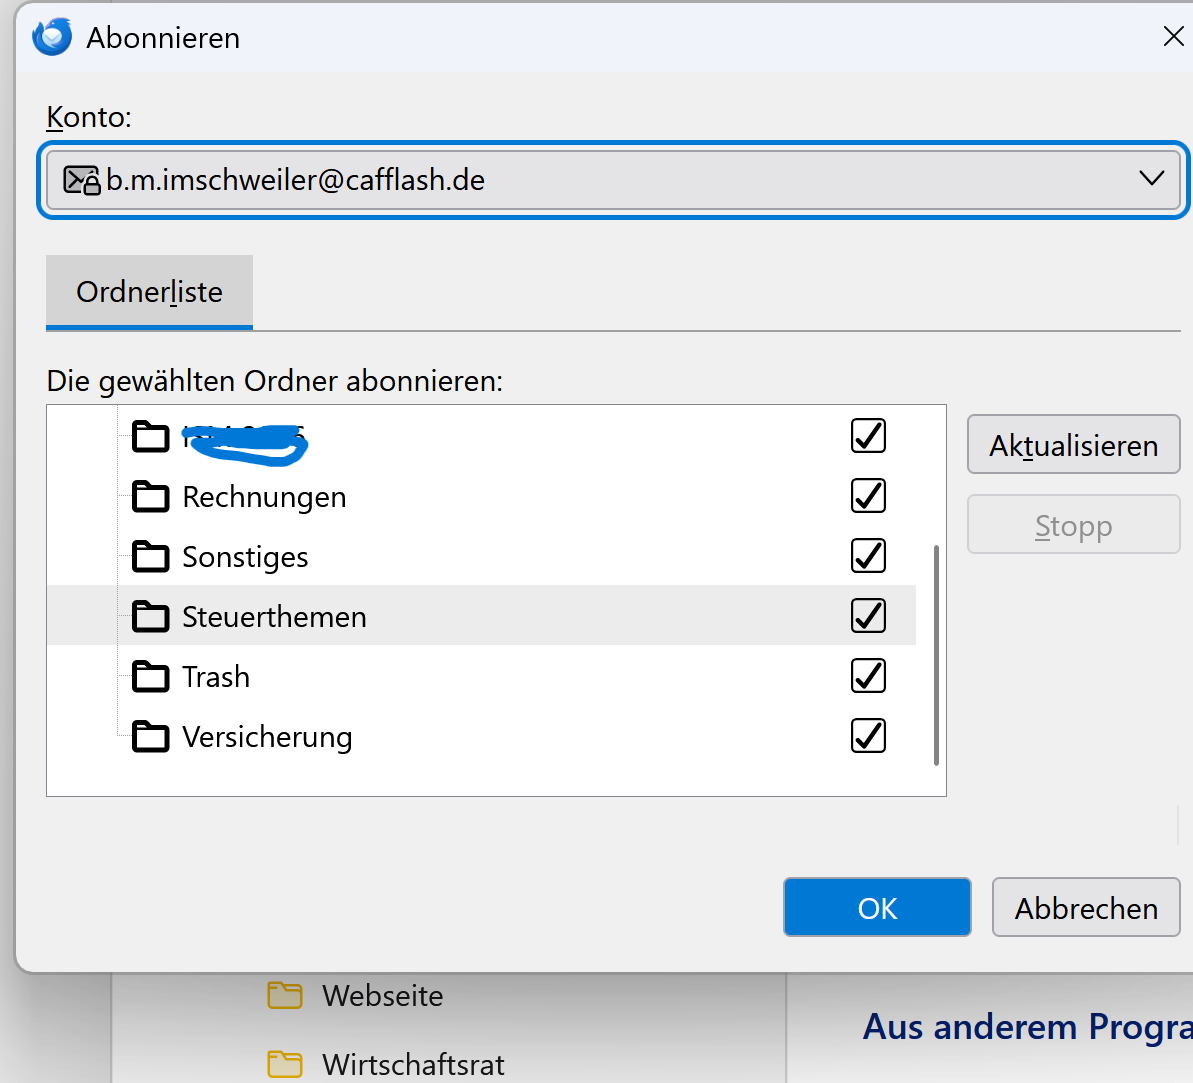Select the Ordnerliste tab
This screenshot has height=1083, width=1193.
pos(149,292)
